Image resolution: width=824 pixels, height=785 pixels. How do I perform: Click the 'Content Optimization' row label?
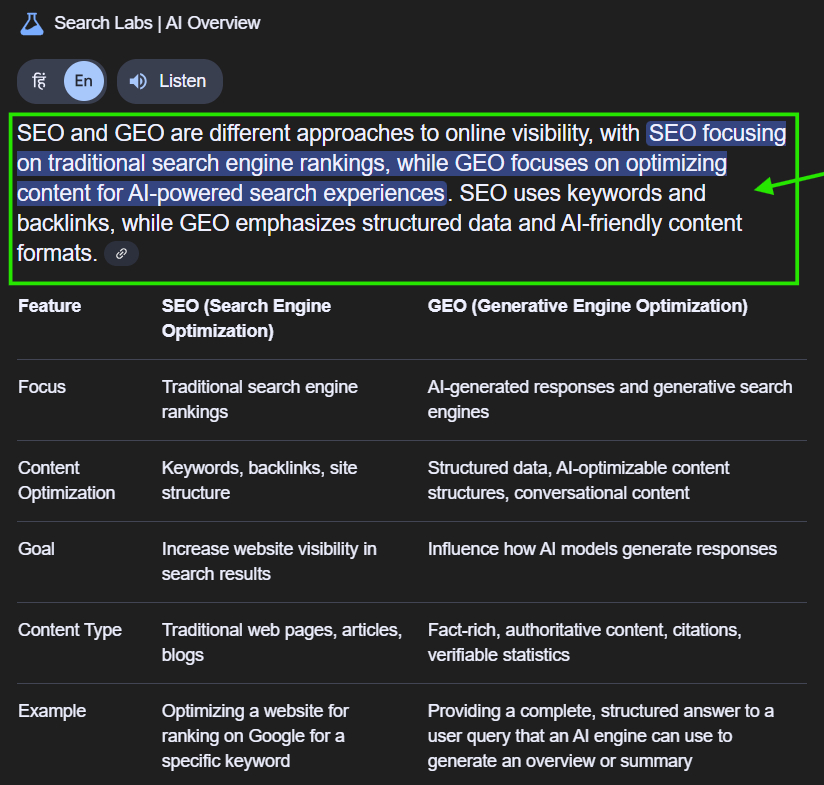point(66,480)
